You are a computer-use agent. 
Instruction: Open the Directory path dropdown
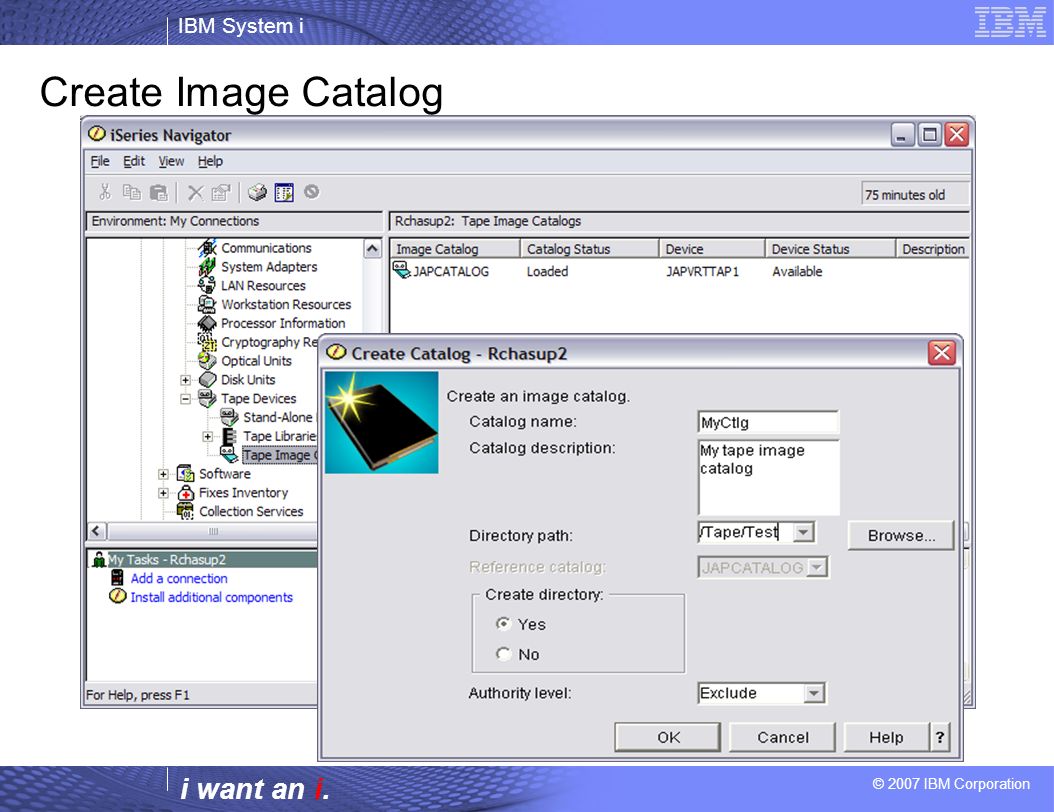(x=803, y=532)
